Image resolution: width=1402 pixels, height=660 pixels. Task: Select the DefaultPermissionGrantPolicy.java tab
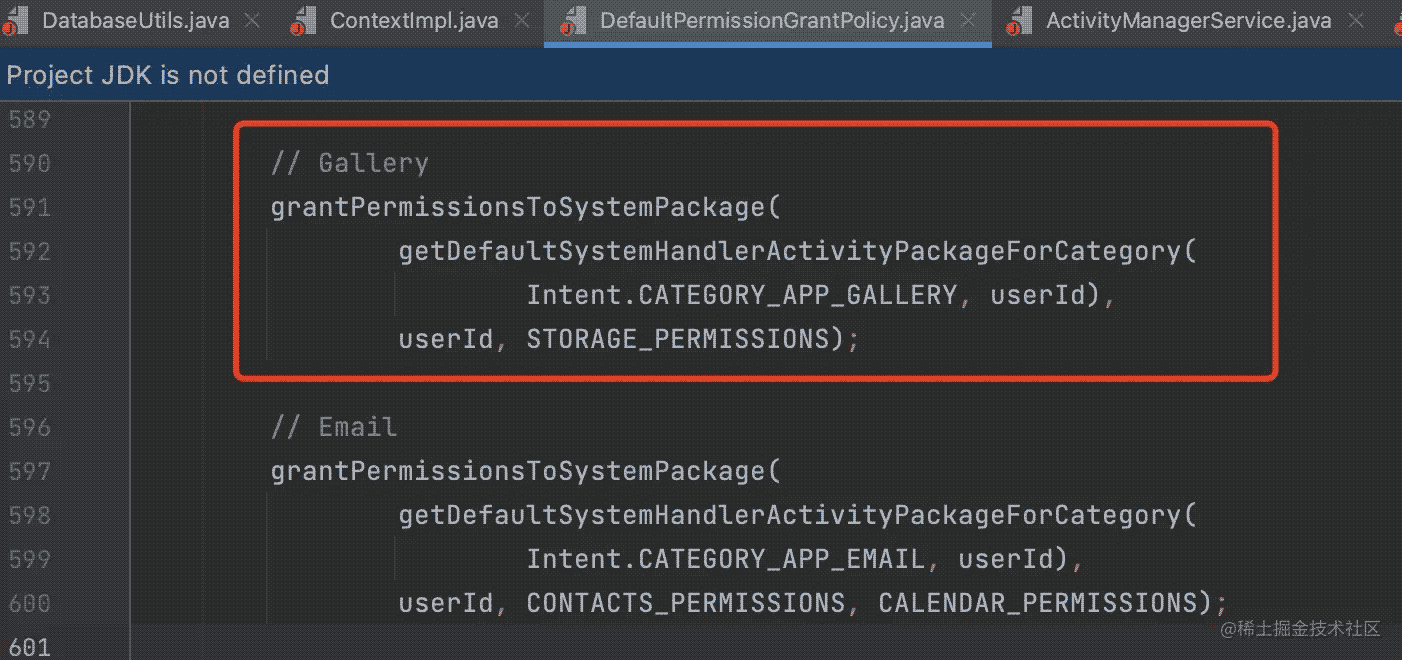[x=771, y=21]
